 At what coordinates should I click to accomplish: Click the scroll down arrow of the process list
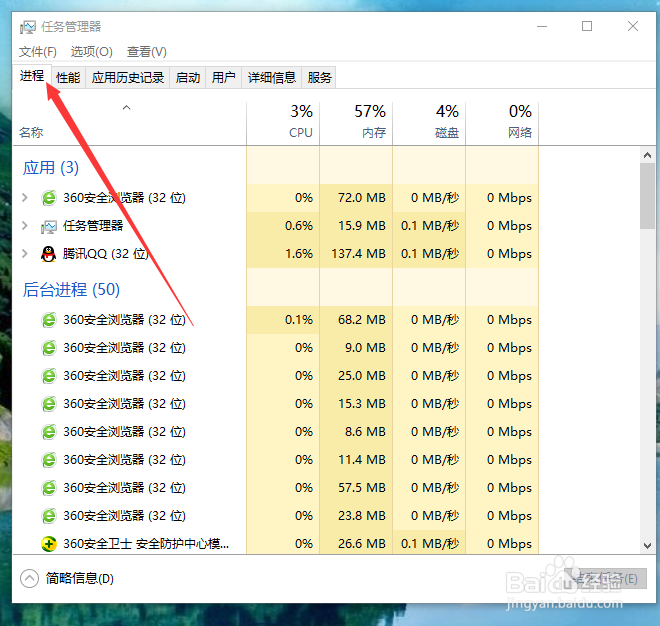click(647, 546)
